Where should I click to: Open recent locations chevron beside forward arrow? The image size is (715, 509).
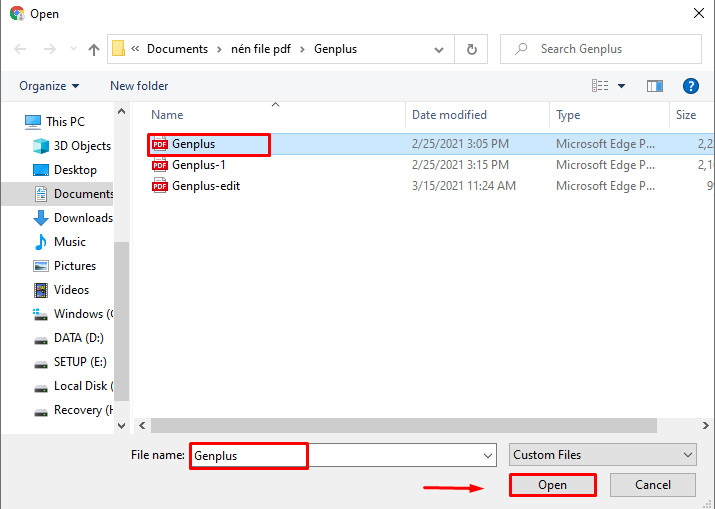73,48
